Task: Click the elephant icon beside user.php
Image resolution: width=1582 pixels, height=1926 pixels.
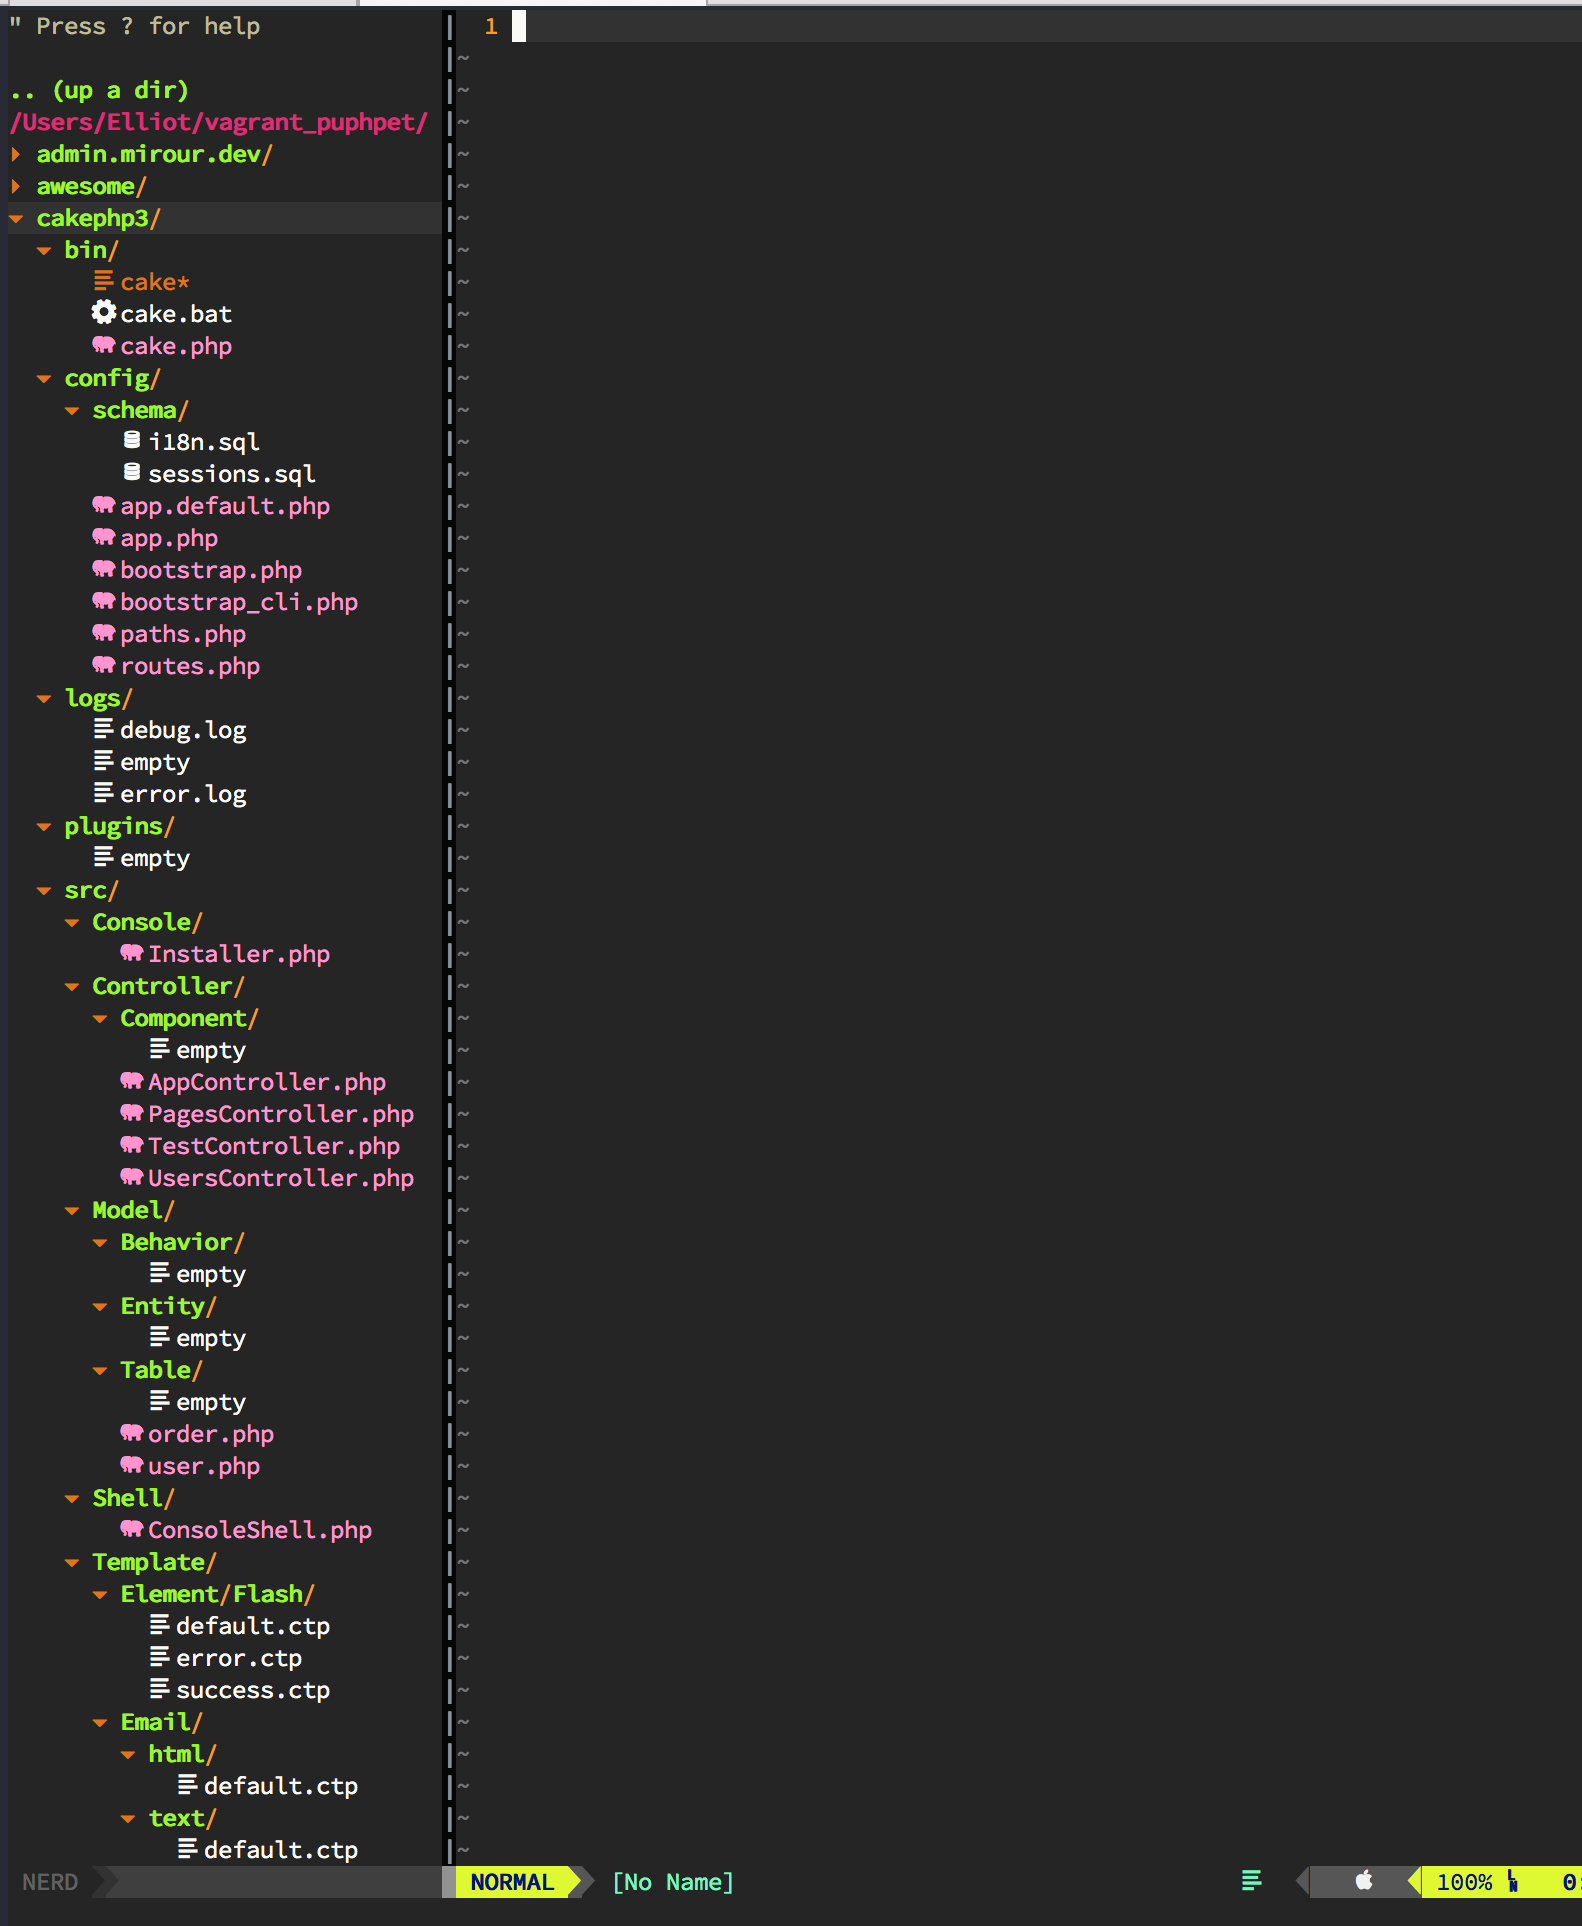Action: [132, 1465]
